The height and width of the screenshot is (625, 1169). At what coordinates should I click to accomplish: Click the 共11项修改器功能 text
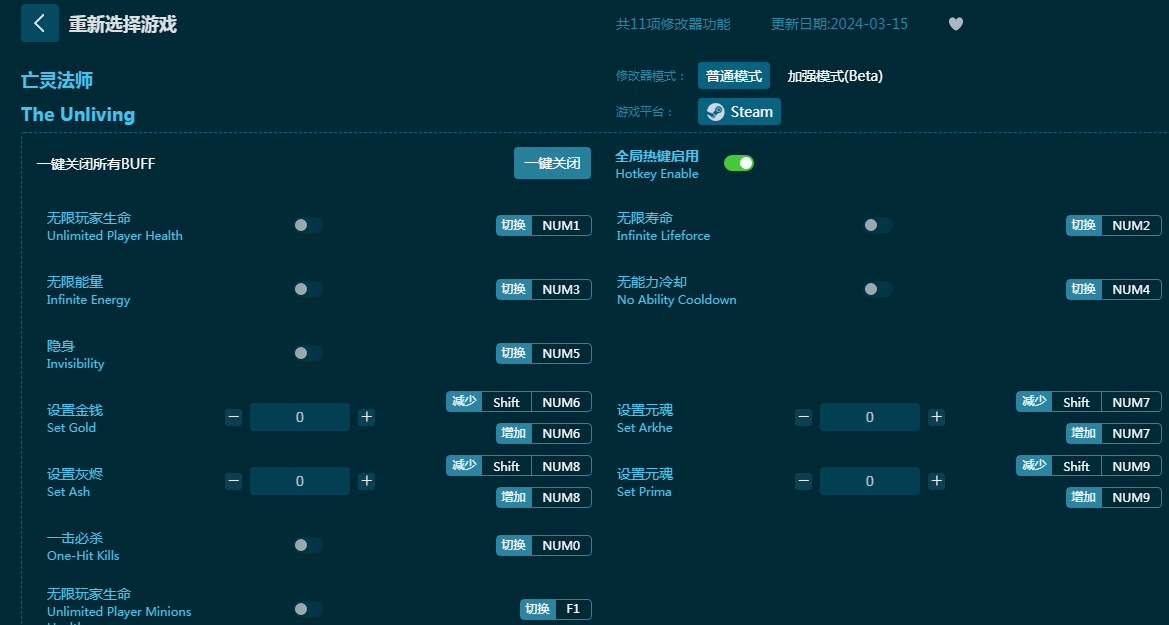(x=673, y=24)
